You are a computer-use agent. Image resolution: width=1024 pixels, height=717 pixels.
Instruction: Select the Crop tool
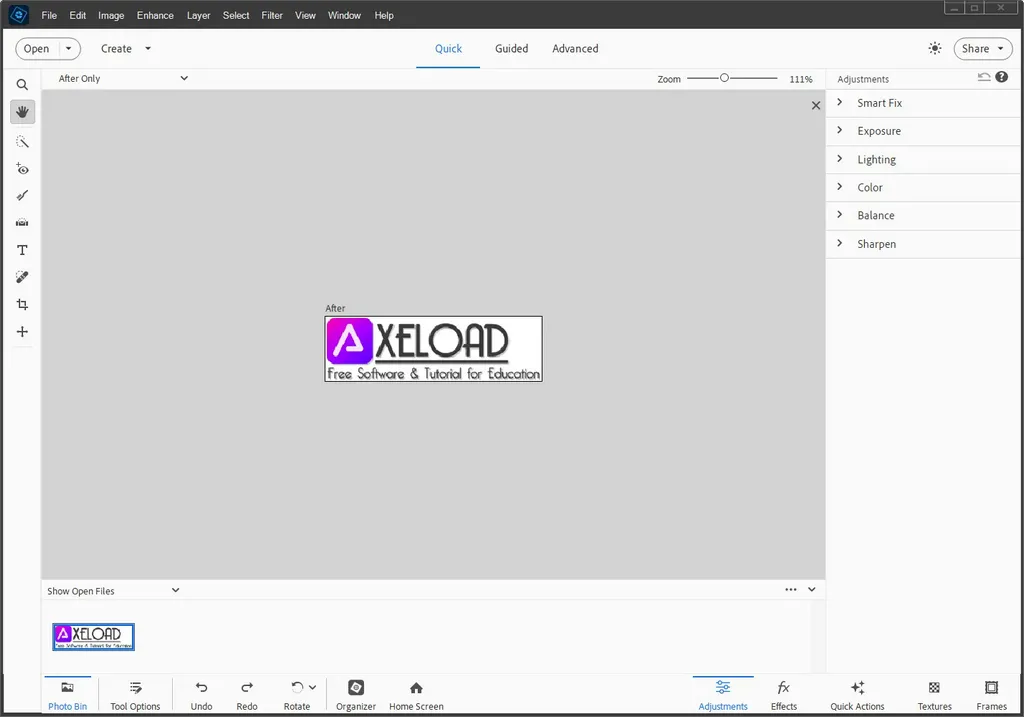pyautogui.click(x=22, y=304)
